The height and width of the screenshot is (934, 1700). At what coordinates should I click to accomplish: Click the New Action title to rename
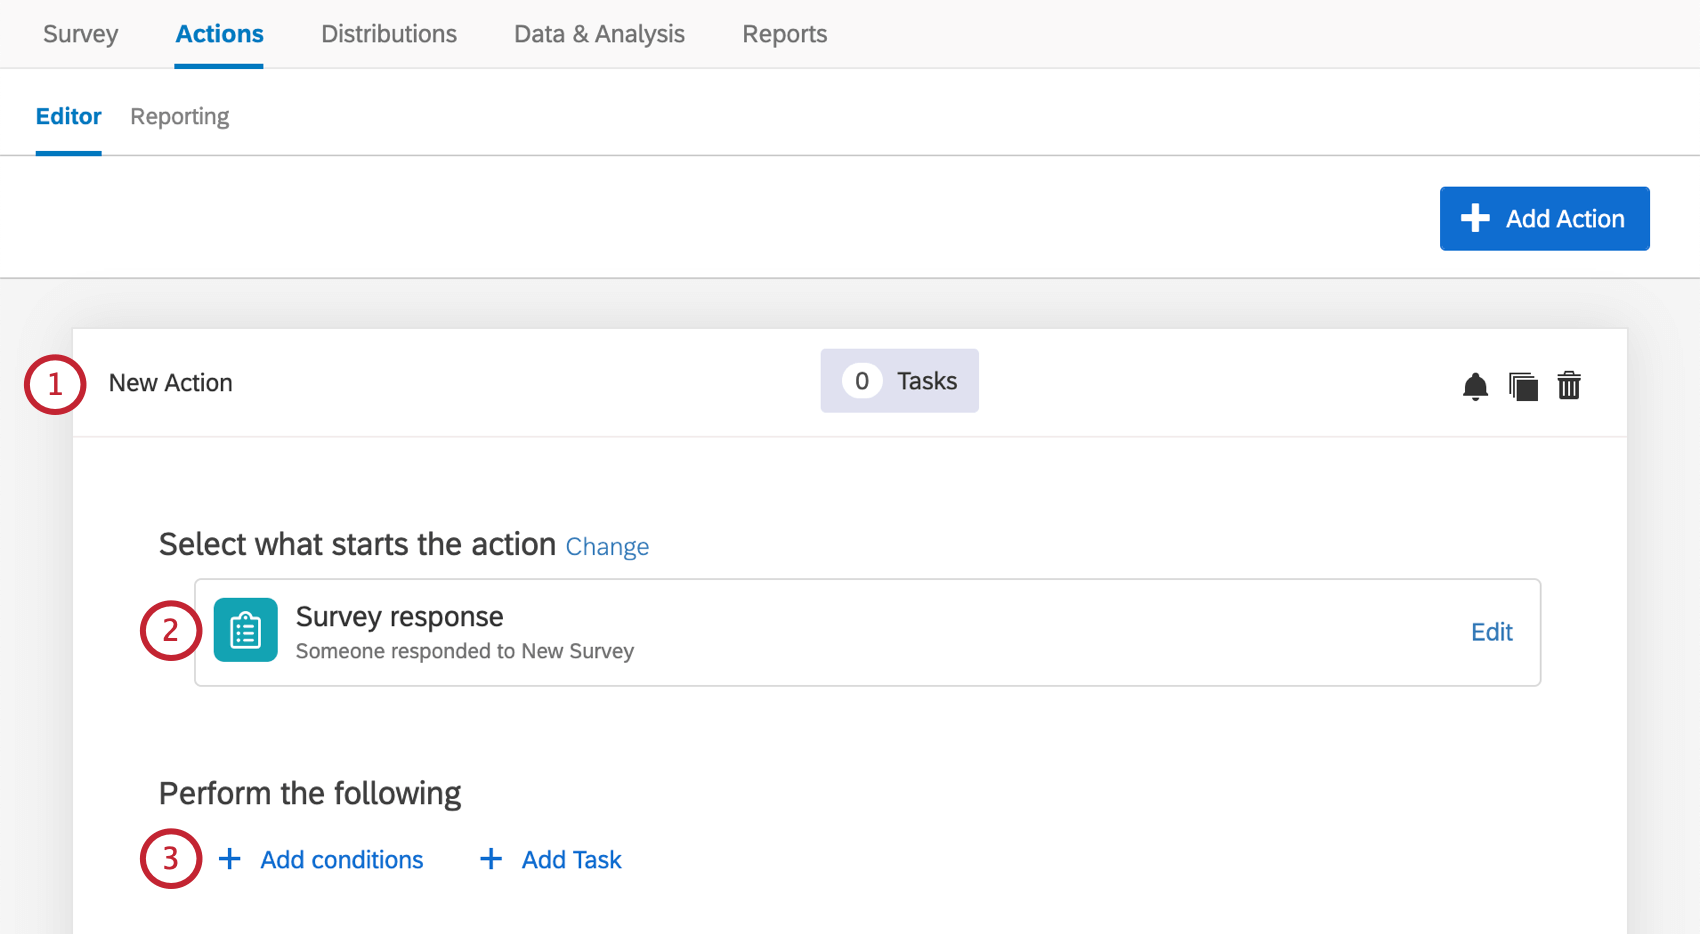coord(171,383)
